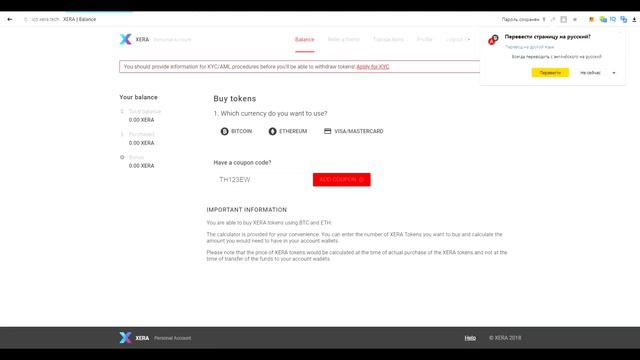Click the © XERA 2018 footer text

505,338
